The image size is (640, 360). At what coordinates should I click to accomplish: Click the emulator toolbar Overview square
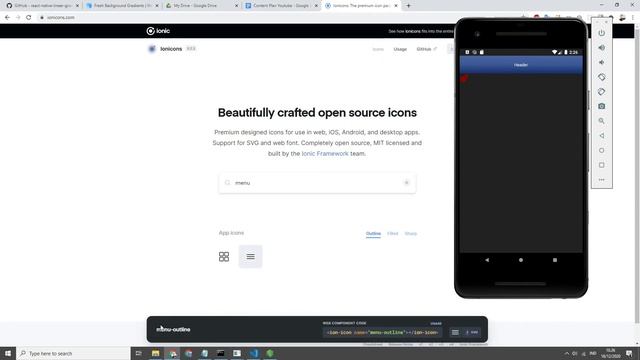tap(602, 165)
